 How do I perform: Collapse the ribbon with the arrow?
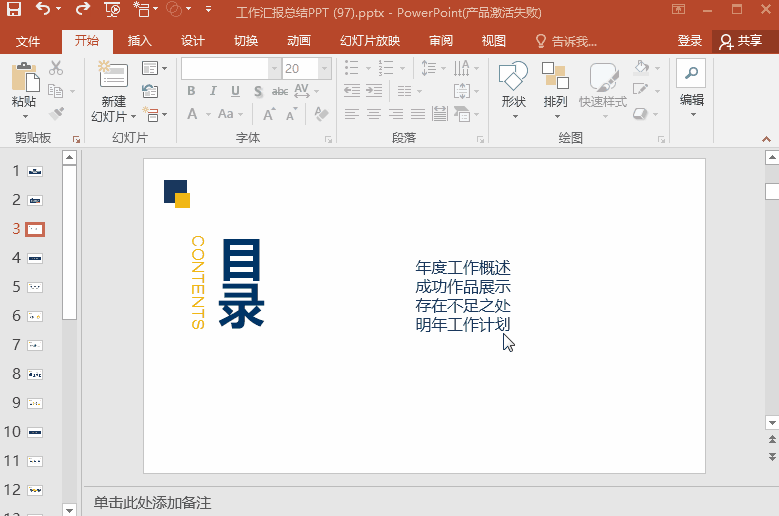(766, 140)
